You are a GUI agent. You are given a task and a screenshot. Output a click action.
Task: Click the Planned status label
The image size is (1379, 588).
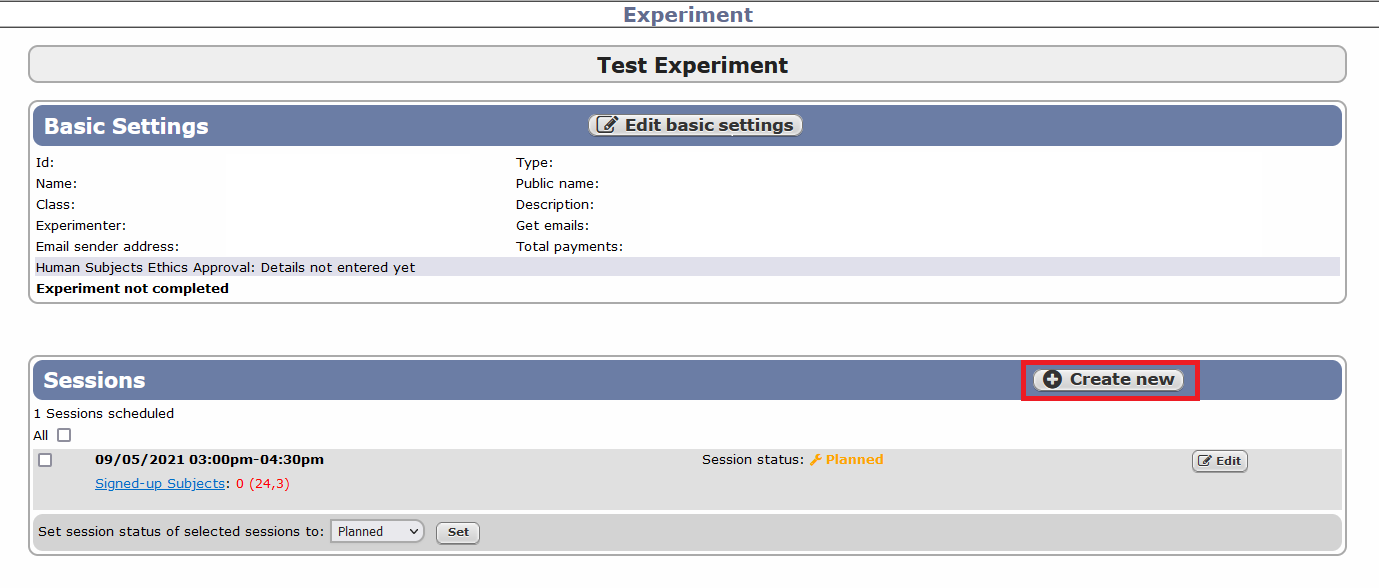click(x=855, y=459)
